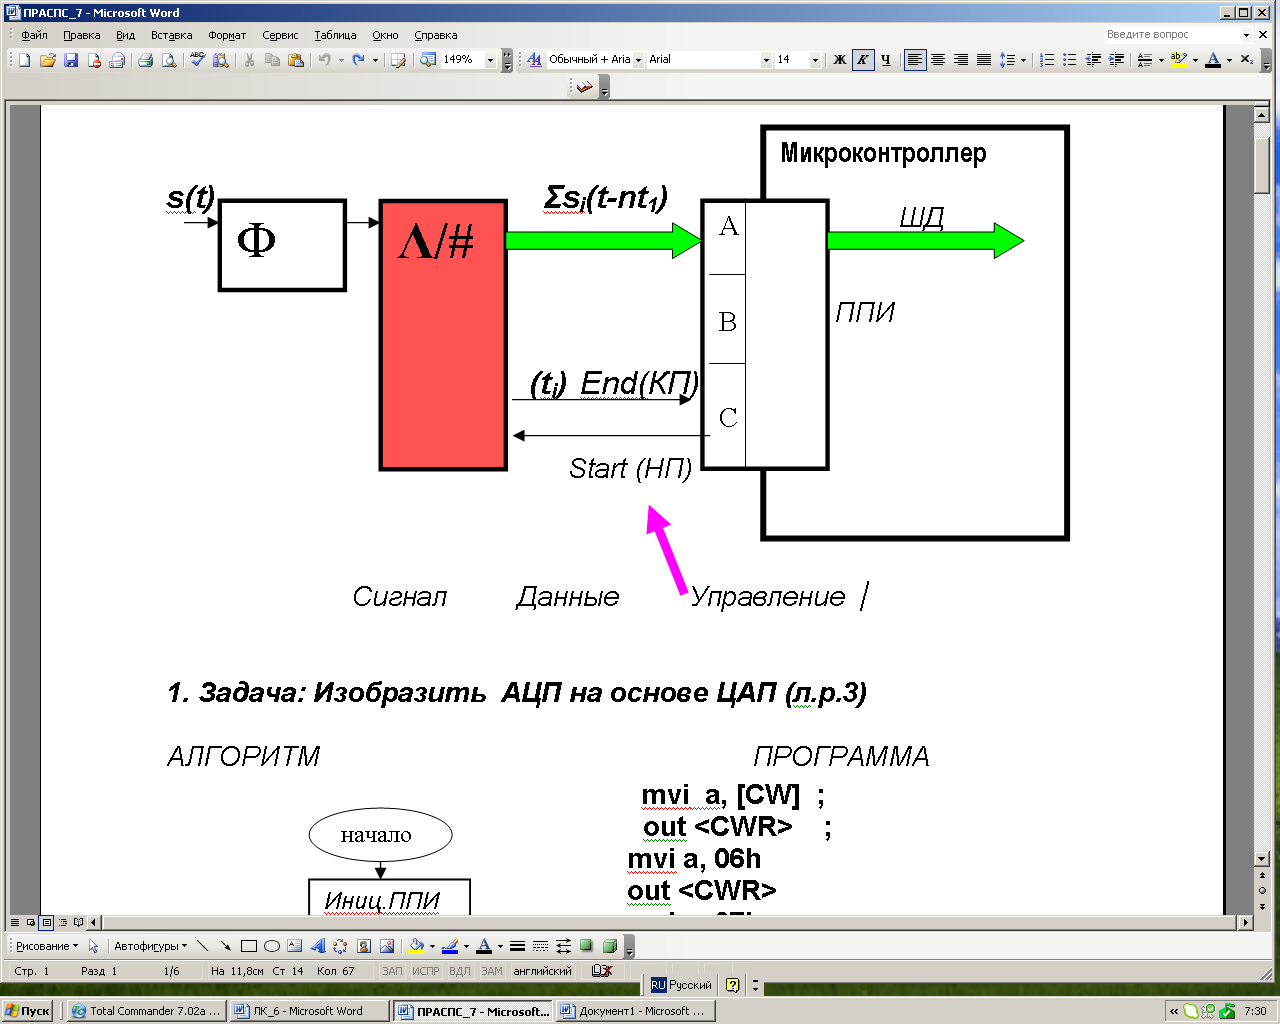Open the highlight color dropdown arrow

click(1195, 60)
